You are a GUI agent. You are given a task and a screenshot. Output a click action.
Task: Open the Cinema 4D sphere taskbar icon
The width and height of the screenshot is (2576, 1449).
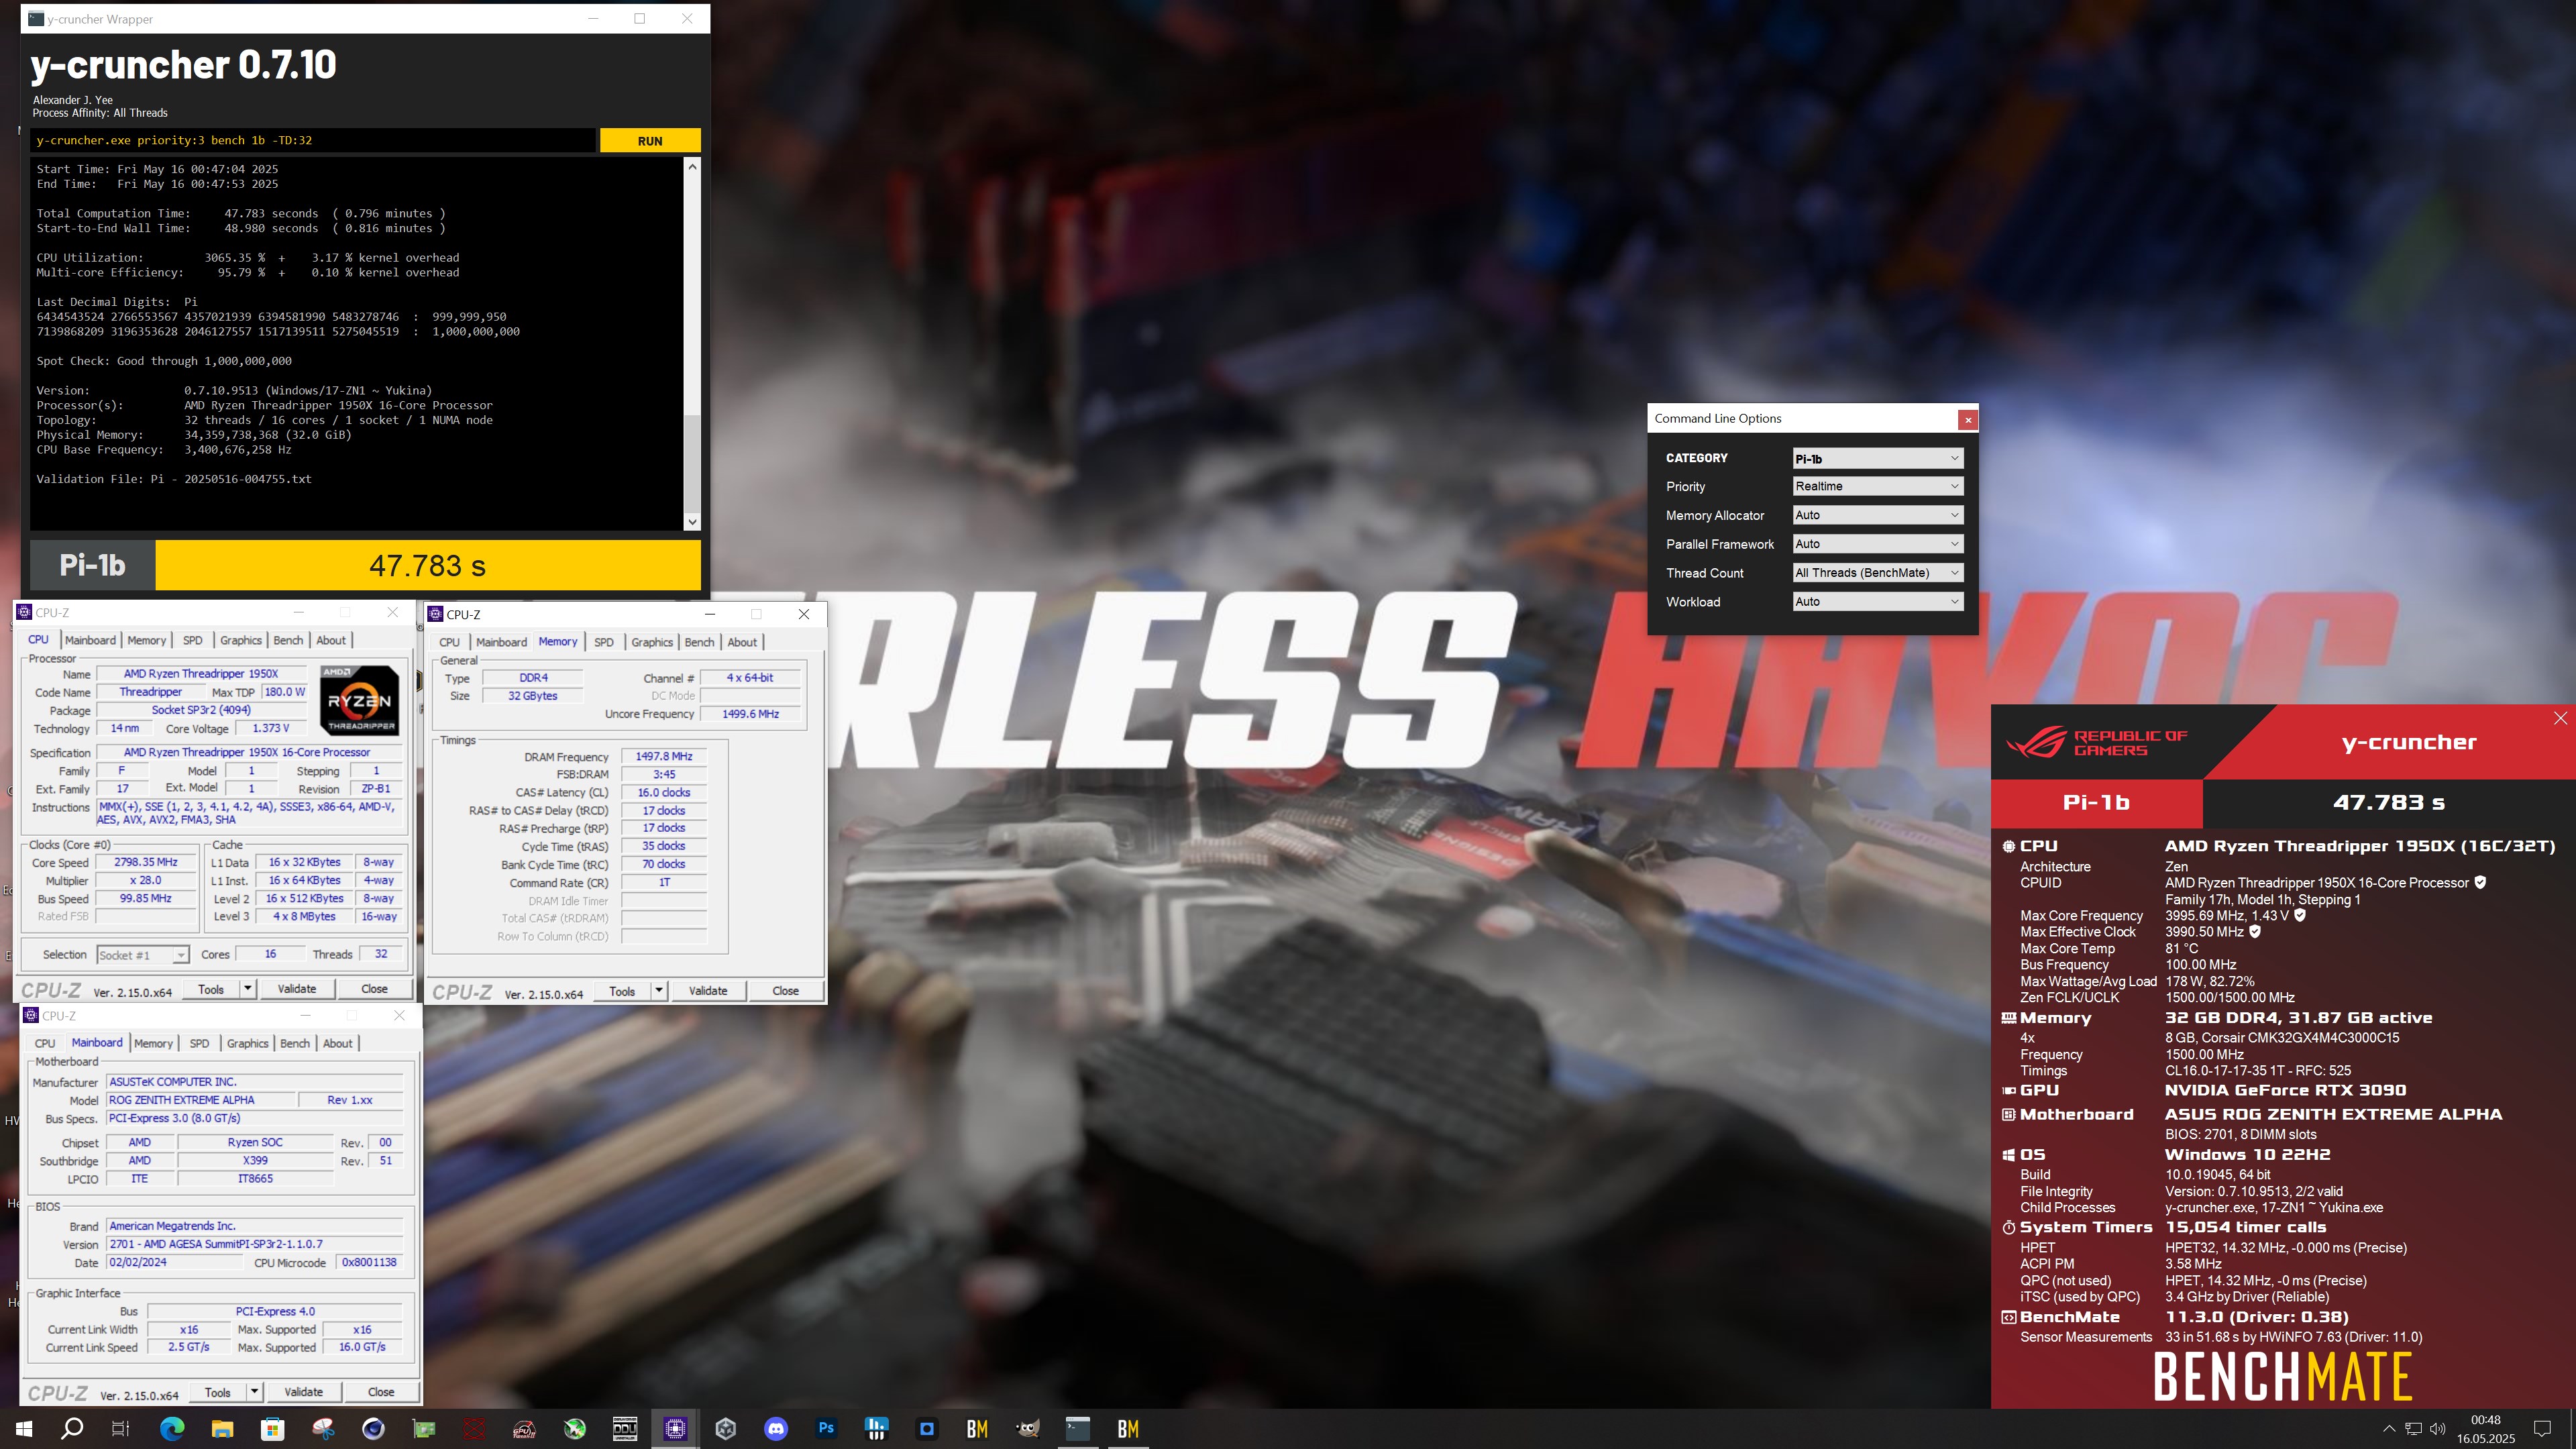pyautogui.click(x=373, y=1429)
